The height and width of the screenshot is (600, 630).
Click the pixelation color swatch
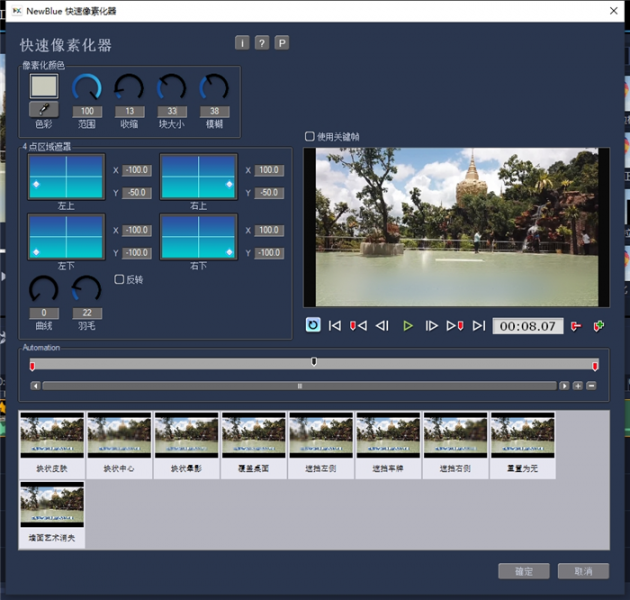point(44,86)
